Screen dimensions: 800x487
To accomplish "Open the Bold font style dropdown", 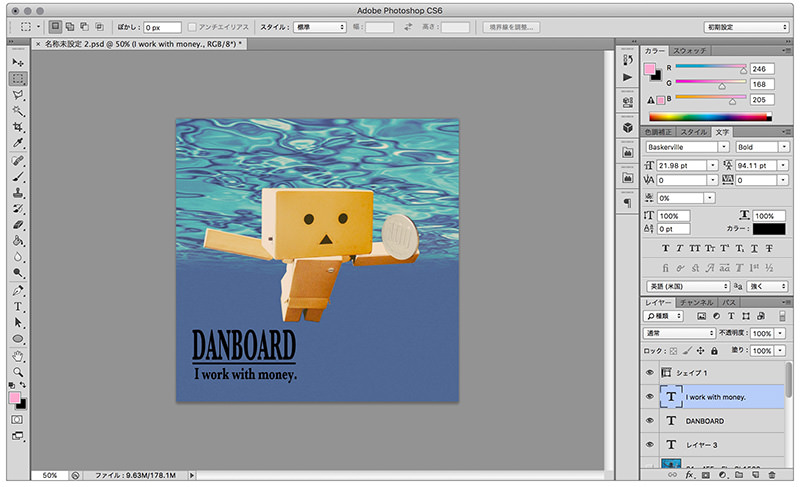I will [x=784, y=147].
